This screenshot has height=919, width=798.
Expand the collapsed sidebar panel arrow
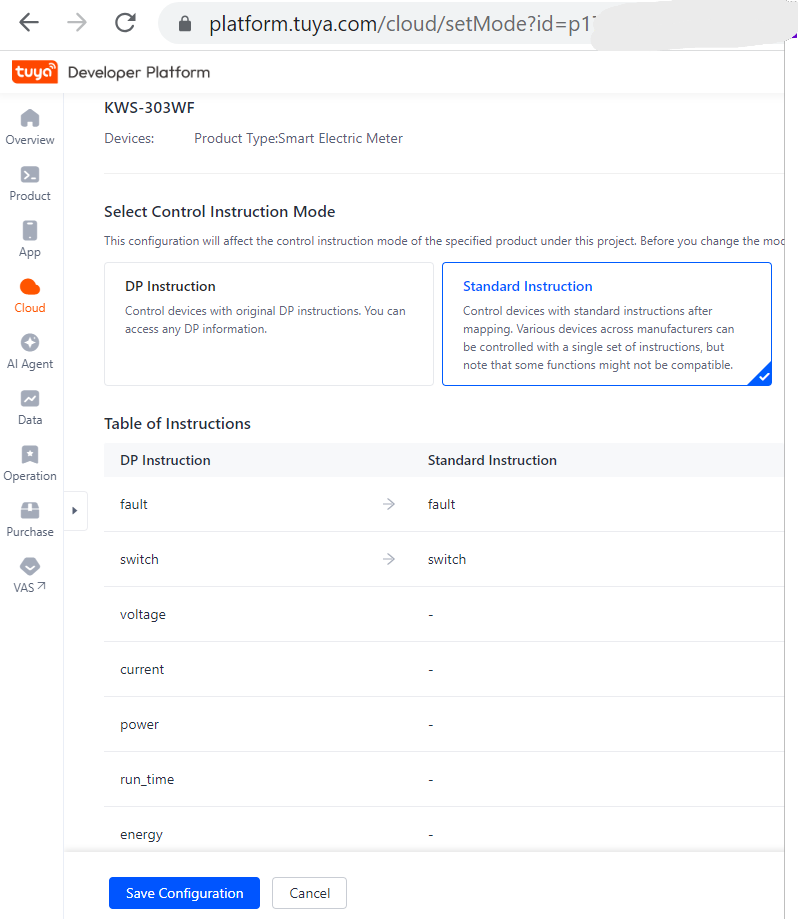coord(75,510)
